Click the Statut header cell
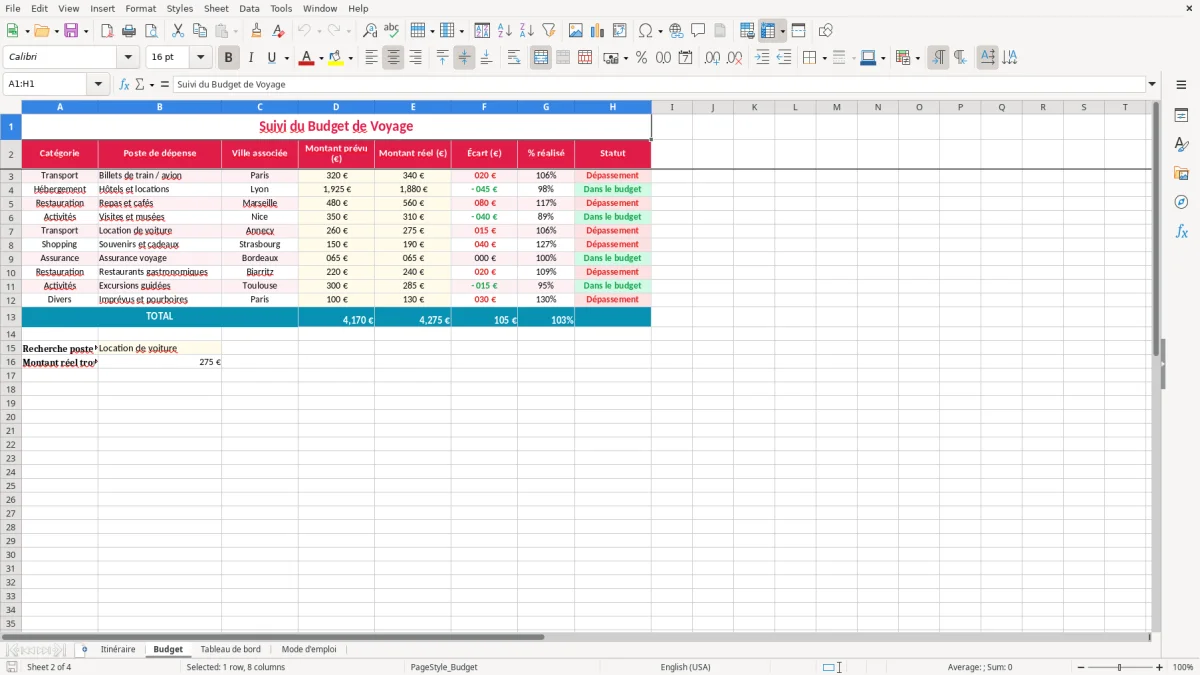 click(613, 154)
